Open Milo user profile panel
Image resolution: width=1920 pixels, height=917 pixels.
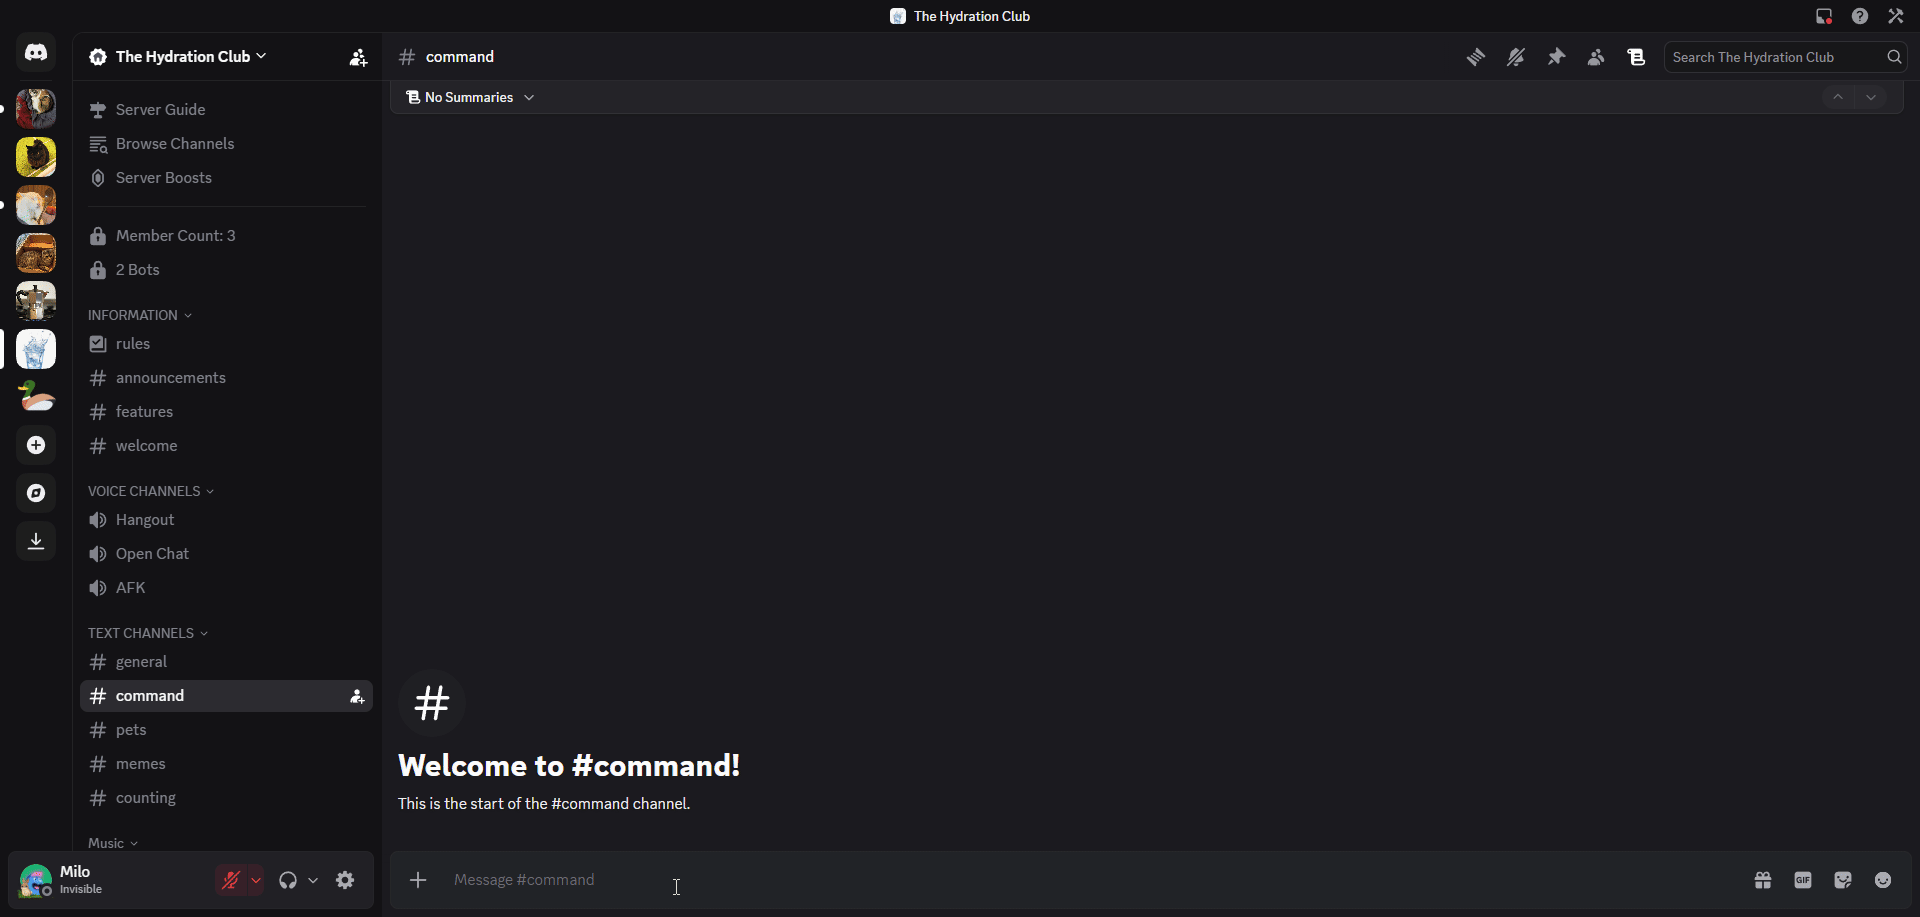[110, 880]
